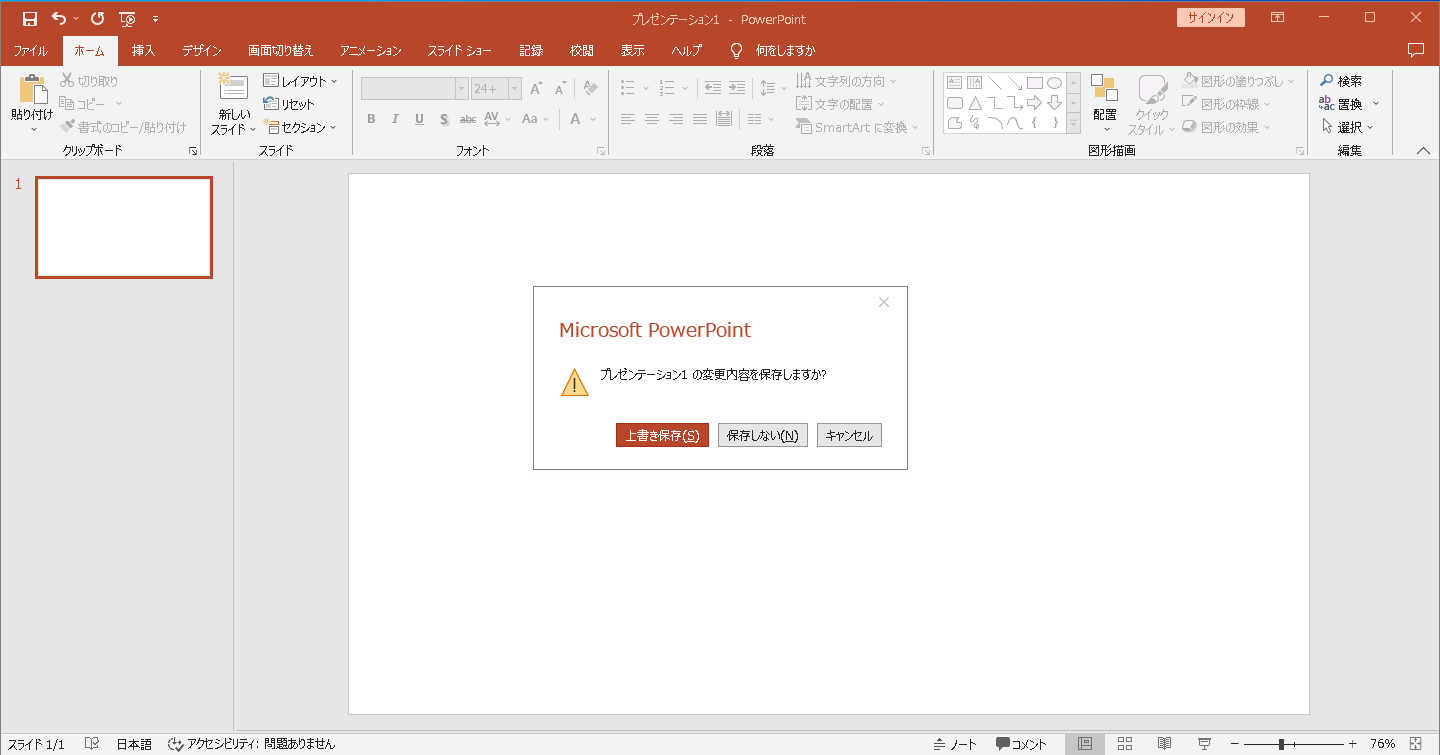Increase font size icon
Screen dimensions: 1440x755
tap(536, 89)
